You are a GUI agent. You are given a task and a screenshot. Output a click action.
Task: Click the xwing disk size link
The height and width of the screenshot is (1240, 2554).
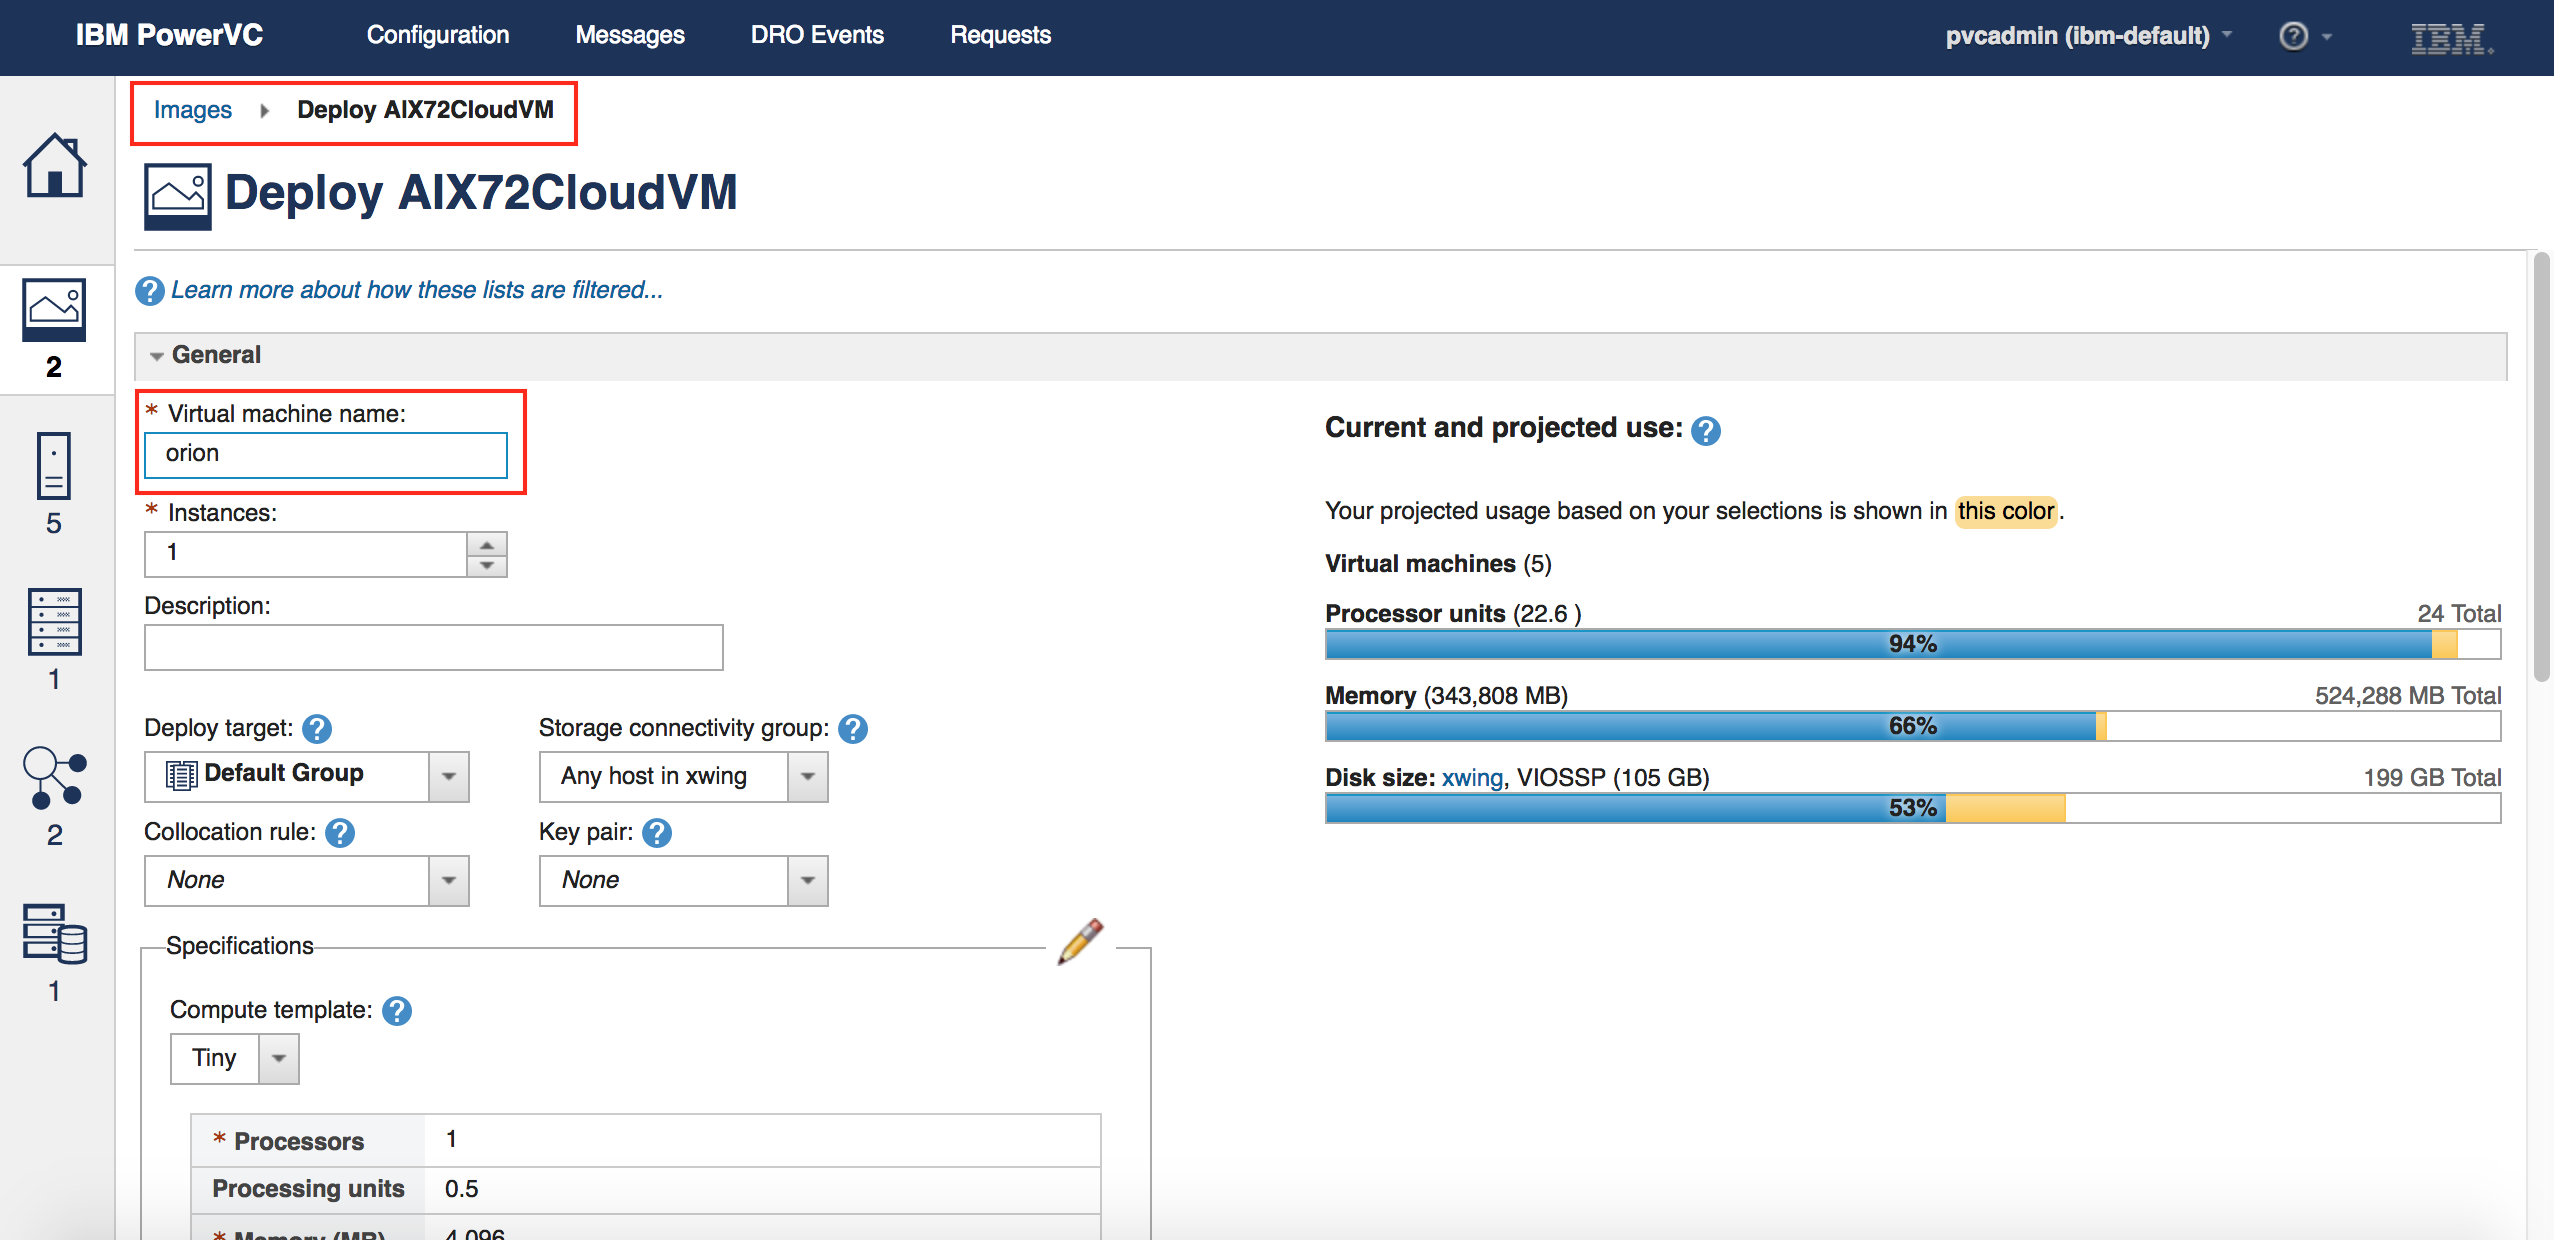[x=1472, y=778]
